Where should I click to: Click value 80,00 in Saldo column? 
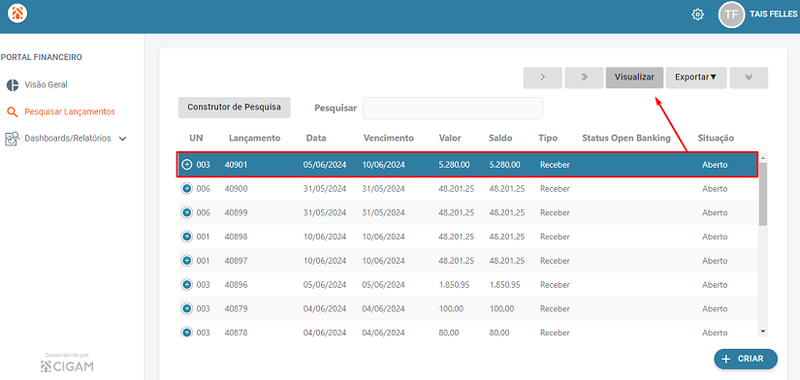[499, 333]
